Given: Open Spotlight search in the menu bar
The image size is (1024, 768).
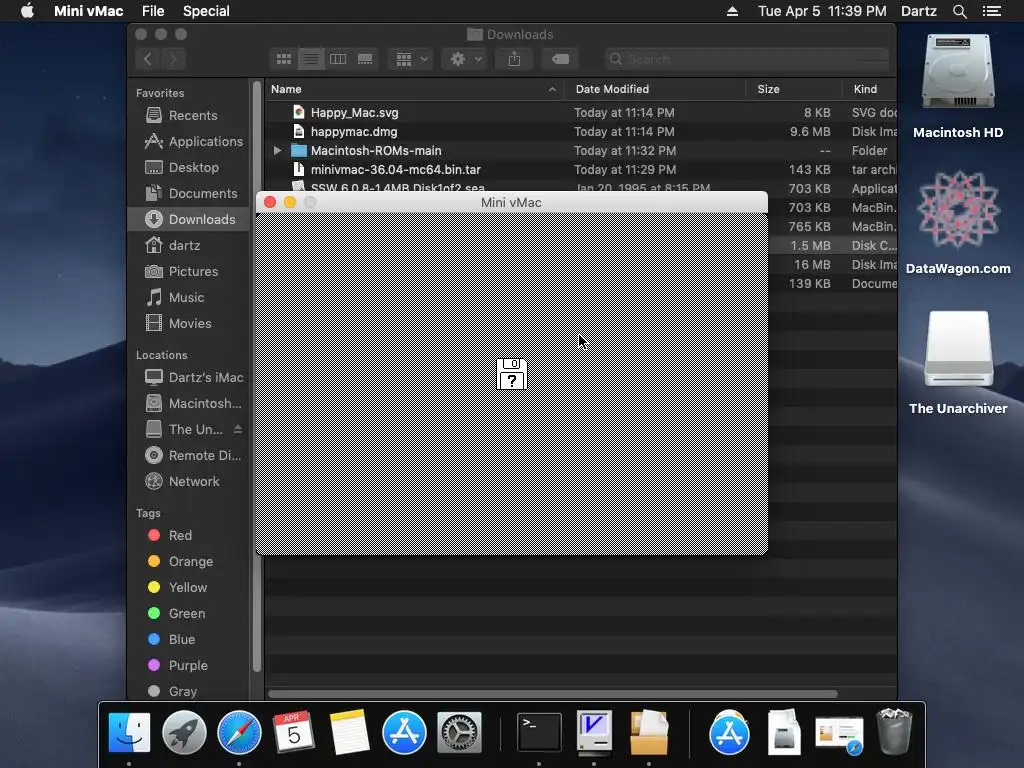Looking at the screenshot, I should pyautogui.click(x=959, y=11).
